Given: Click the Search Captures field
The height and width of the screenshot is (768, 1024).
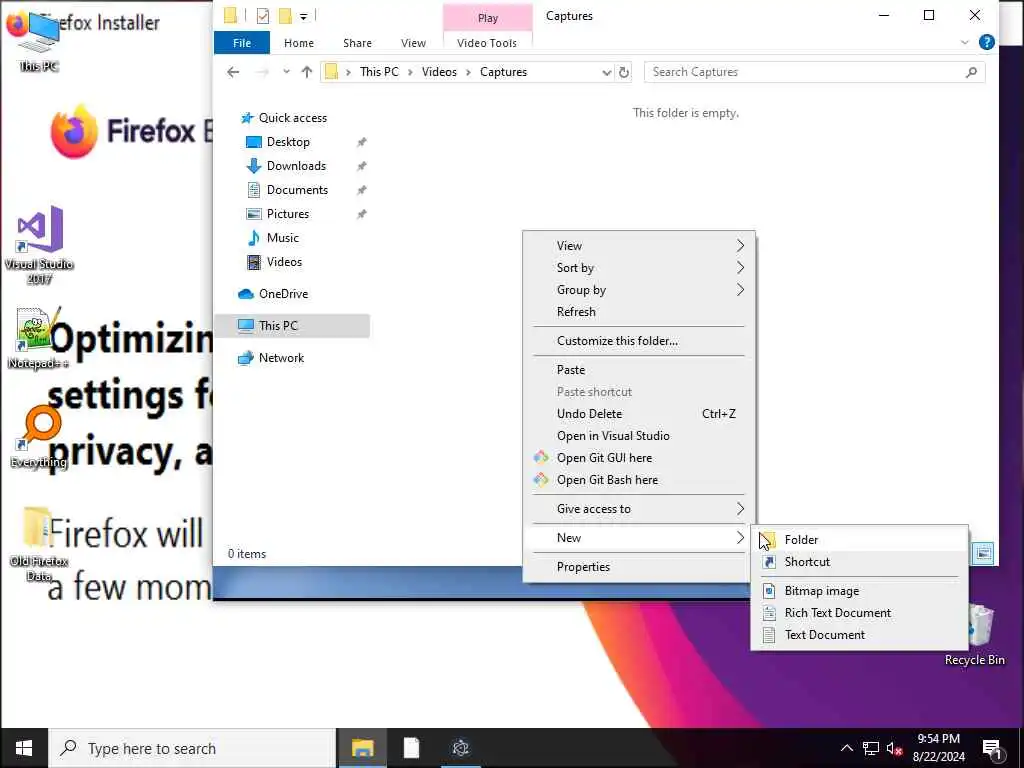Looking at the screenshot, I should pos(807,72).
